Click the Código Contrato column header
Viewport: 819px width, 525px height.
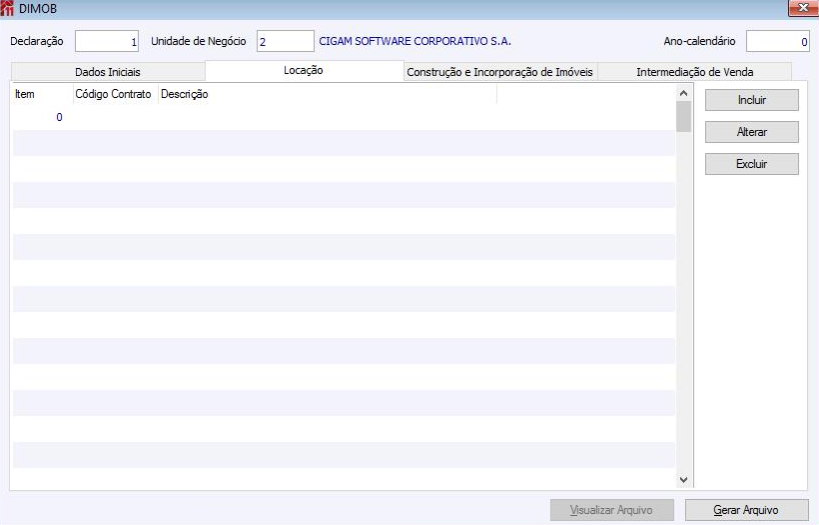click(115, 94)
